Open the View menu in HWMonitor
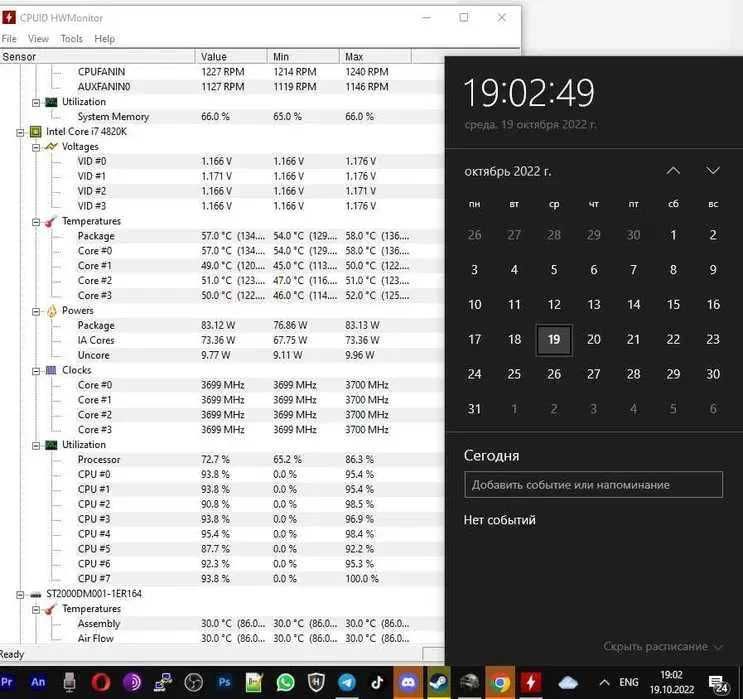Viewport: 743px width, 699px height. 38,39
